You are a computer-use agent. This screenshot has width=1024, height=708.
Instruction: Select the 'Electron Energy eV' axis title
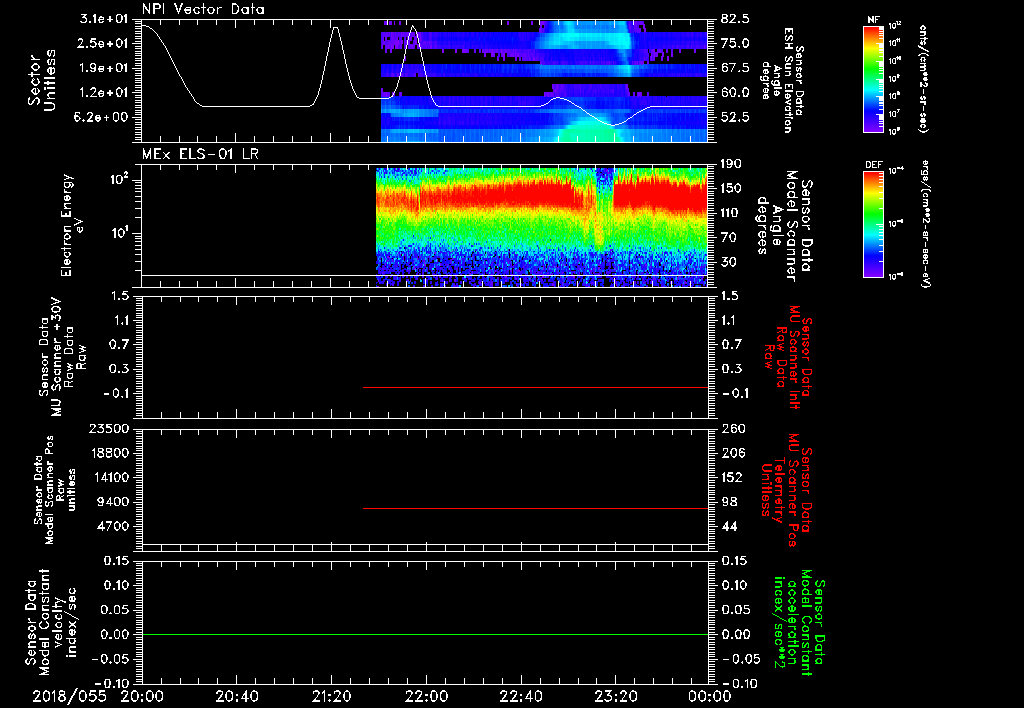click(x=73, y=225)
